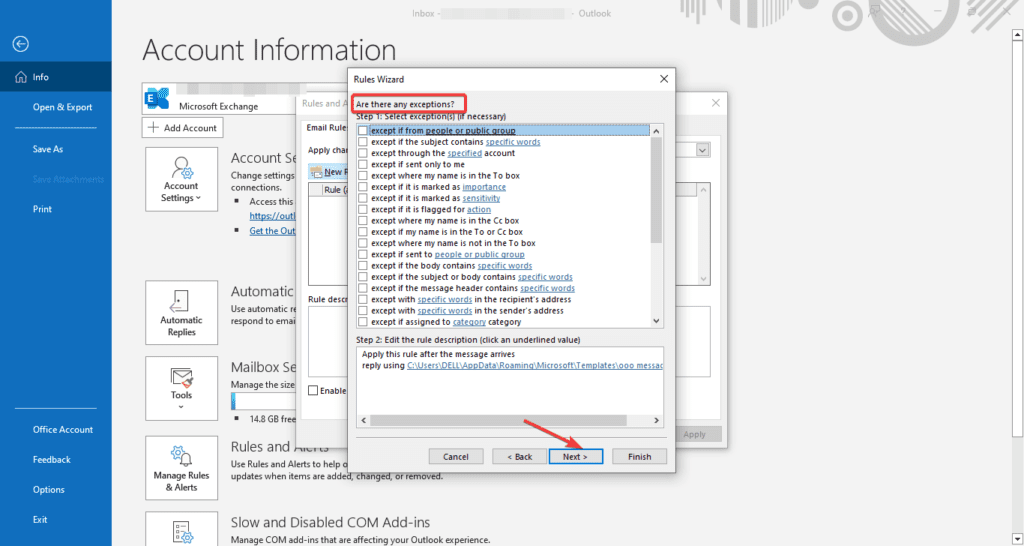This screenshot has width=1024, height=546.
Task: Click 'people or public group' link in sent to row
Action: (479, 255)
